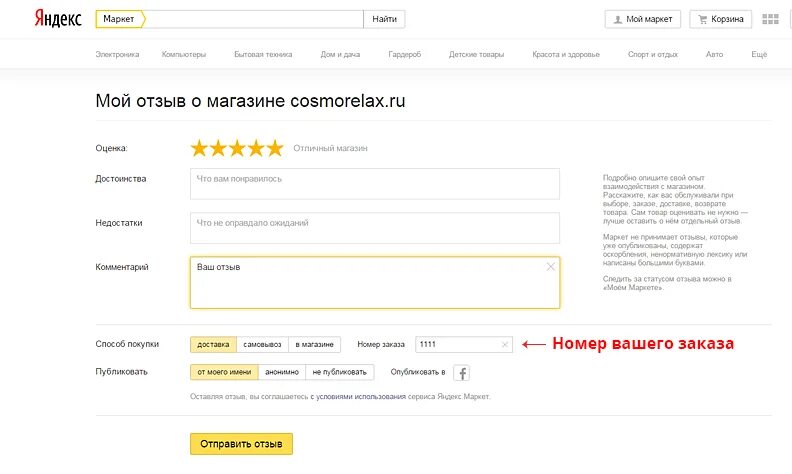Viewport: 792px width, 474px height.
Task: Open the services grid icon
Action: click(770, 19)
